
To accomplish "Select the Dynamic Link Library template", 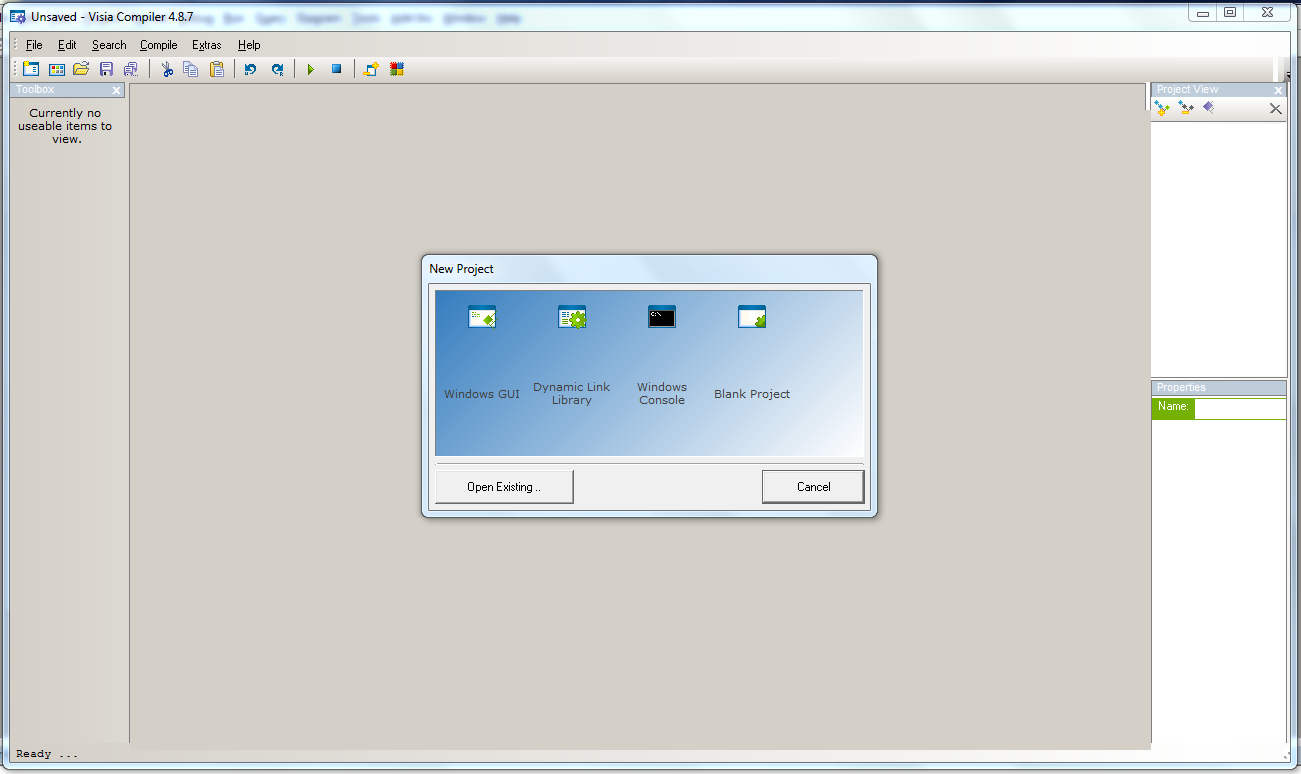I will coord(571,316).
